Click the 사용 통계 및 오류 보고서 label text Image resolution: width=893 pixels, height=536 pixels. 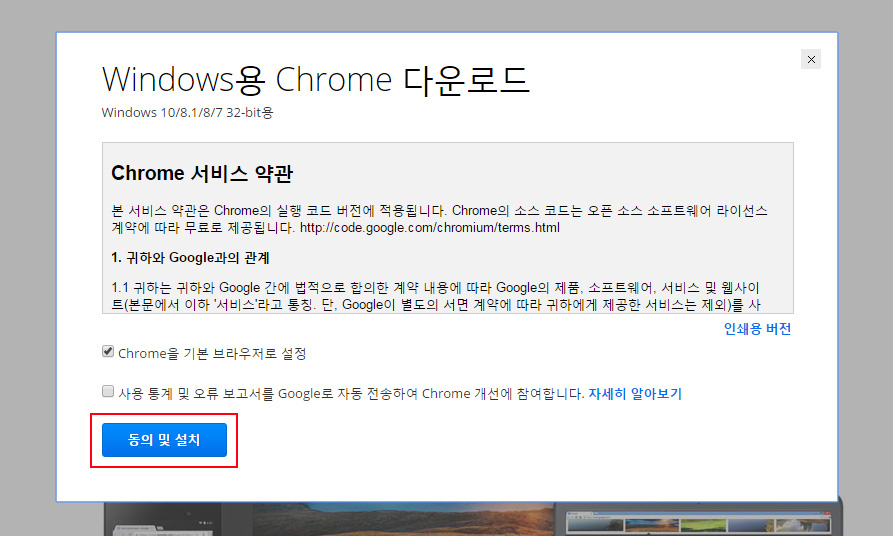click(351, 394)
